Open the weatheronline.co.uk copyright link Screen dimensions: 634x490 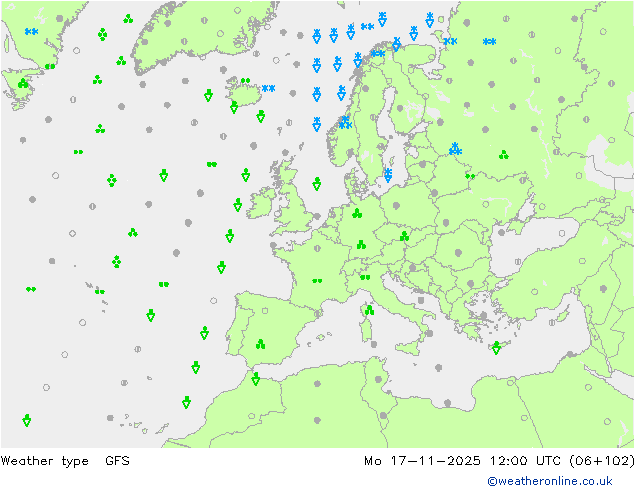pos(550,481)
